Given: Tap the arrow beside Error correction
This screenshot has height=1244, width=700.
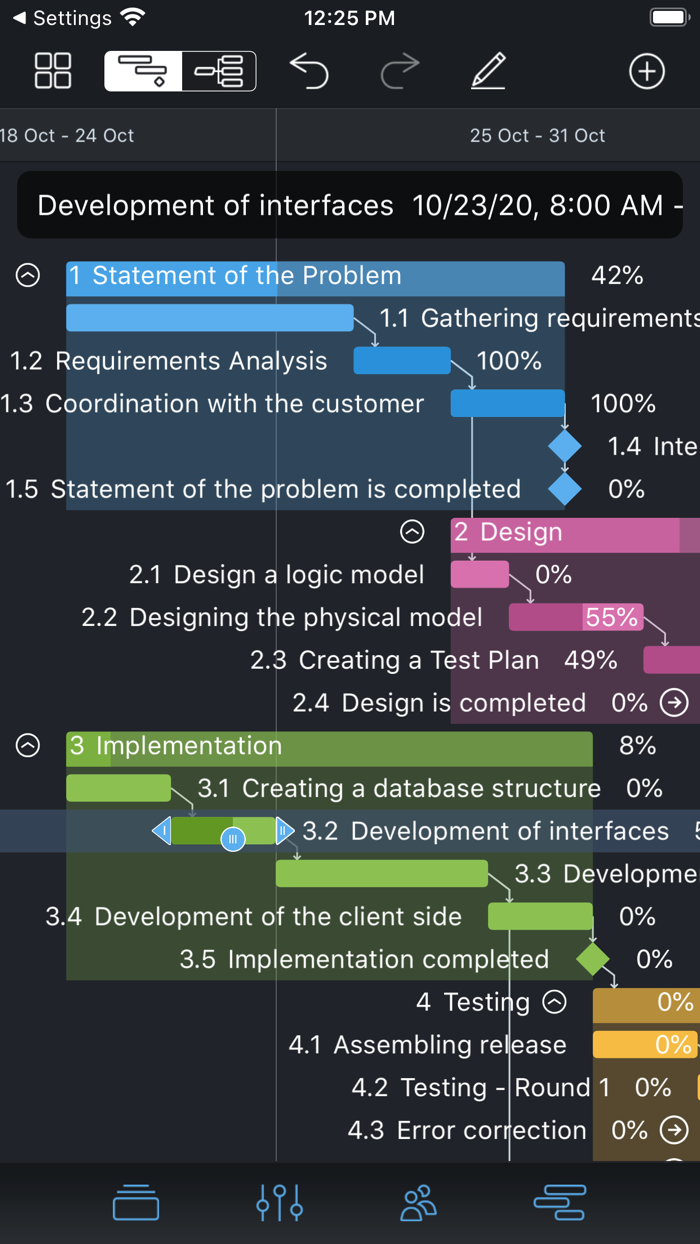Looking at the screenshot, I should click(x=676, y=1130).
